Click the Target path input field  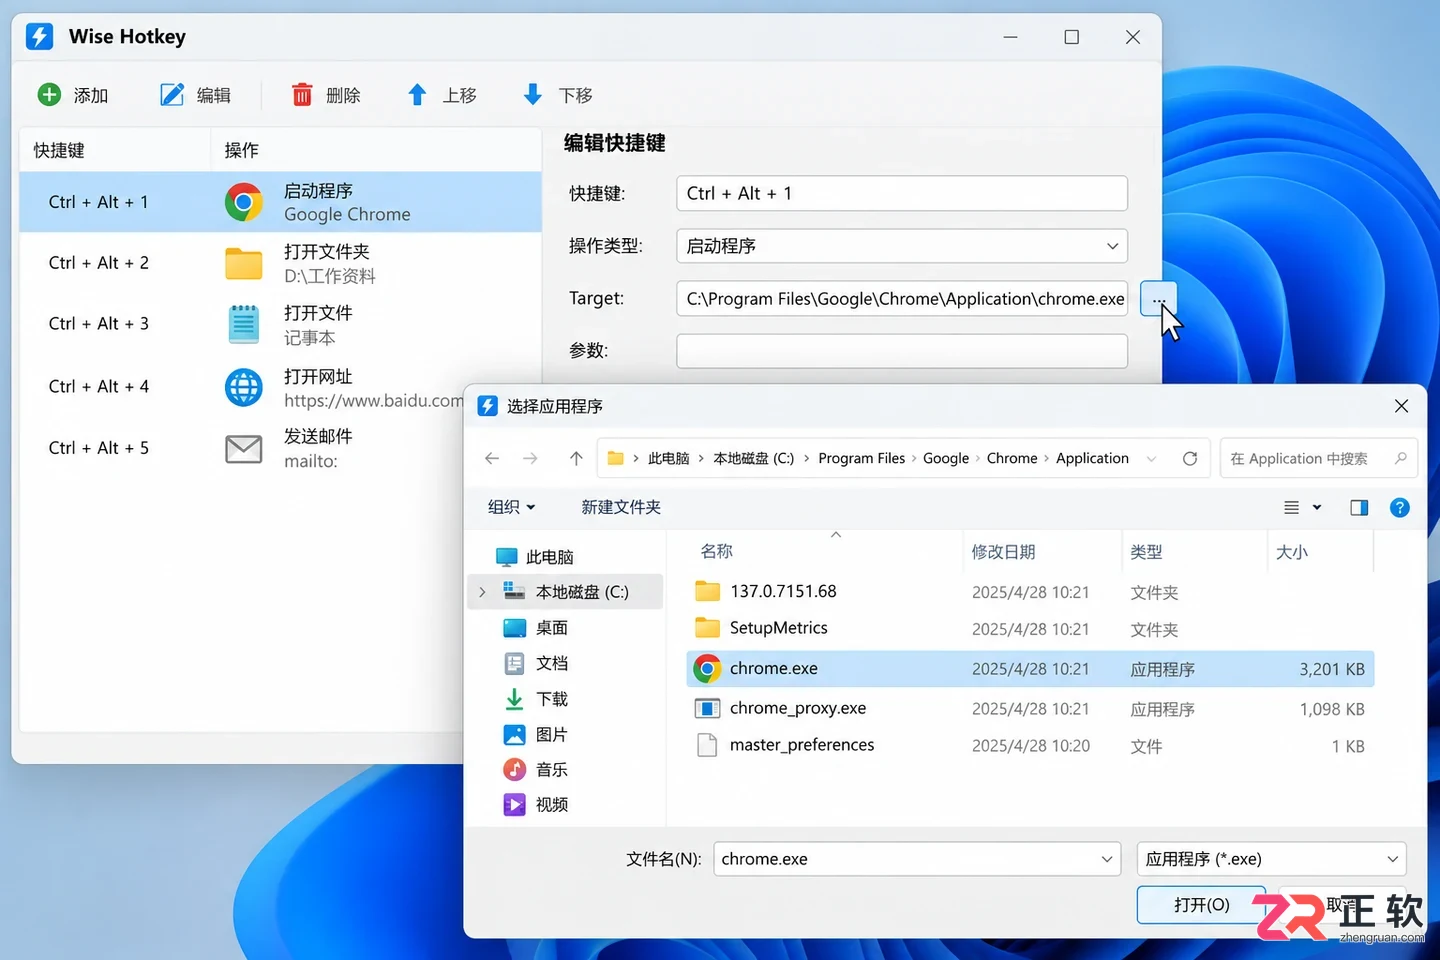(902, 298)
